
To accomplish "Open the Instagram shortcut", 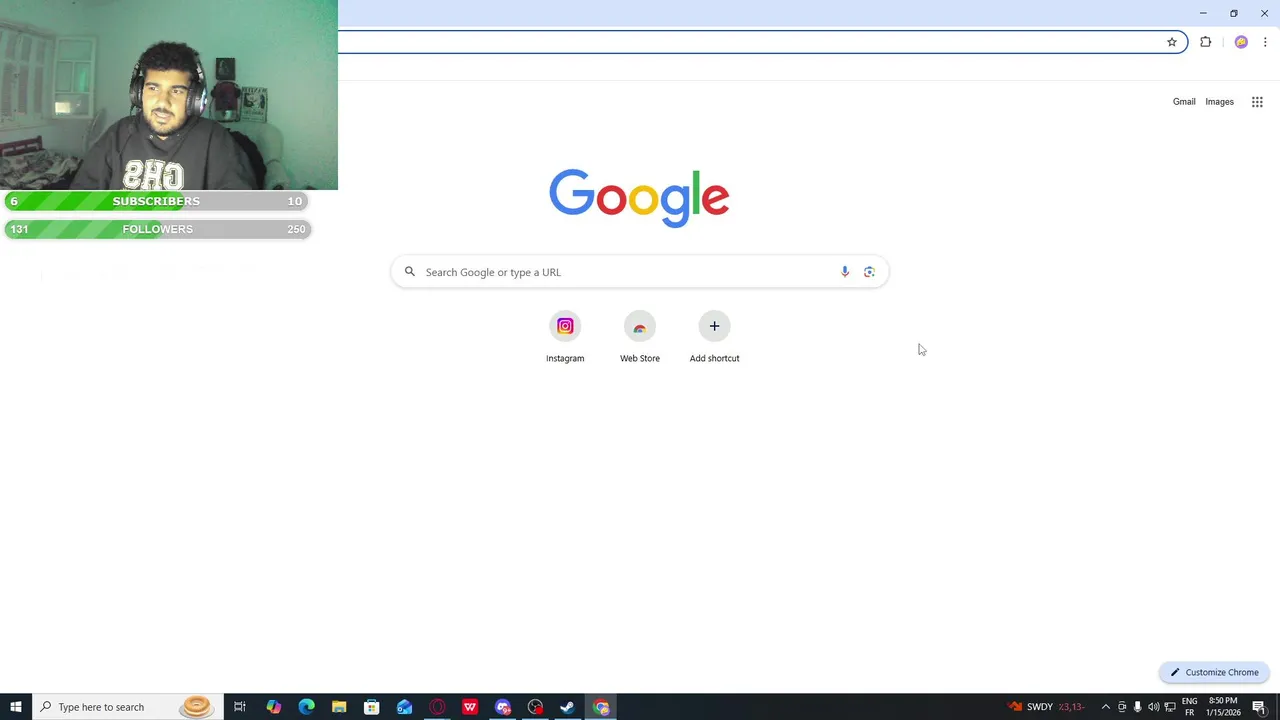I will (x=565, y=338).
